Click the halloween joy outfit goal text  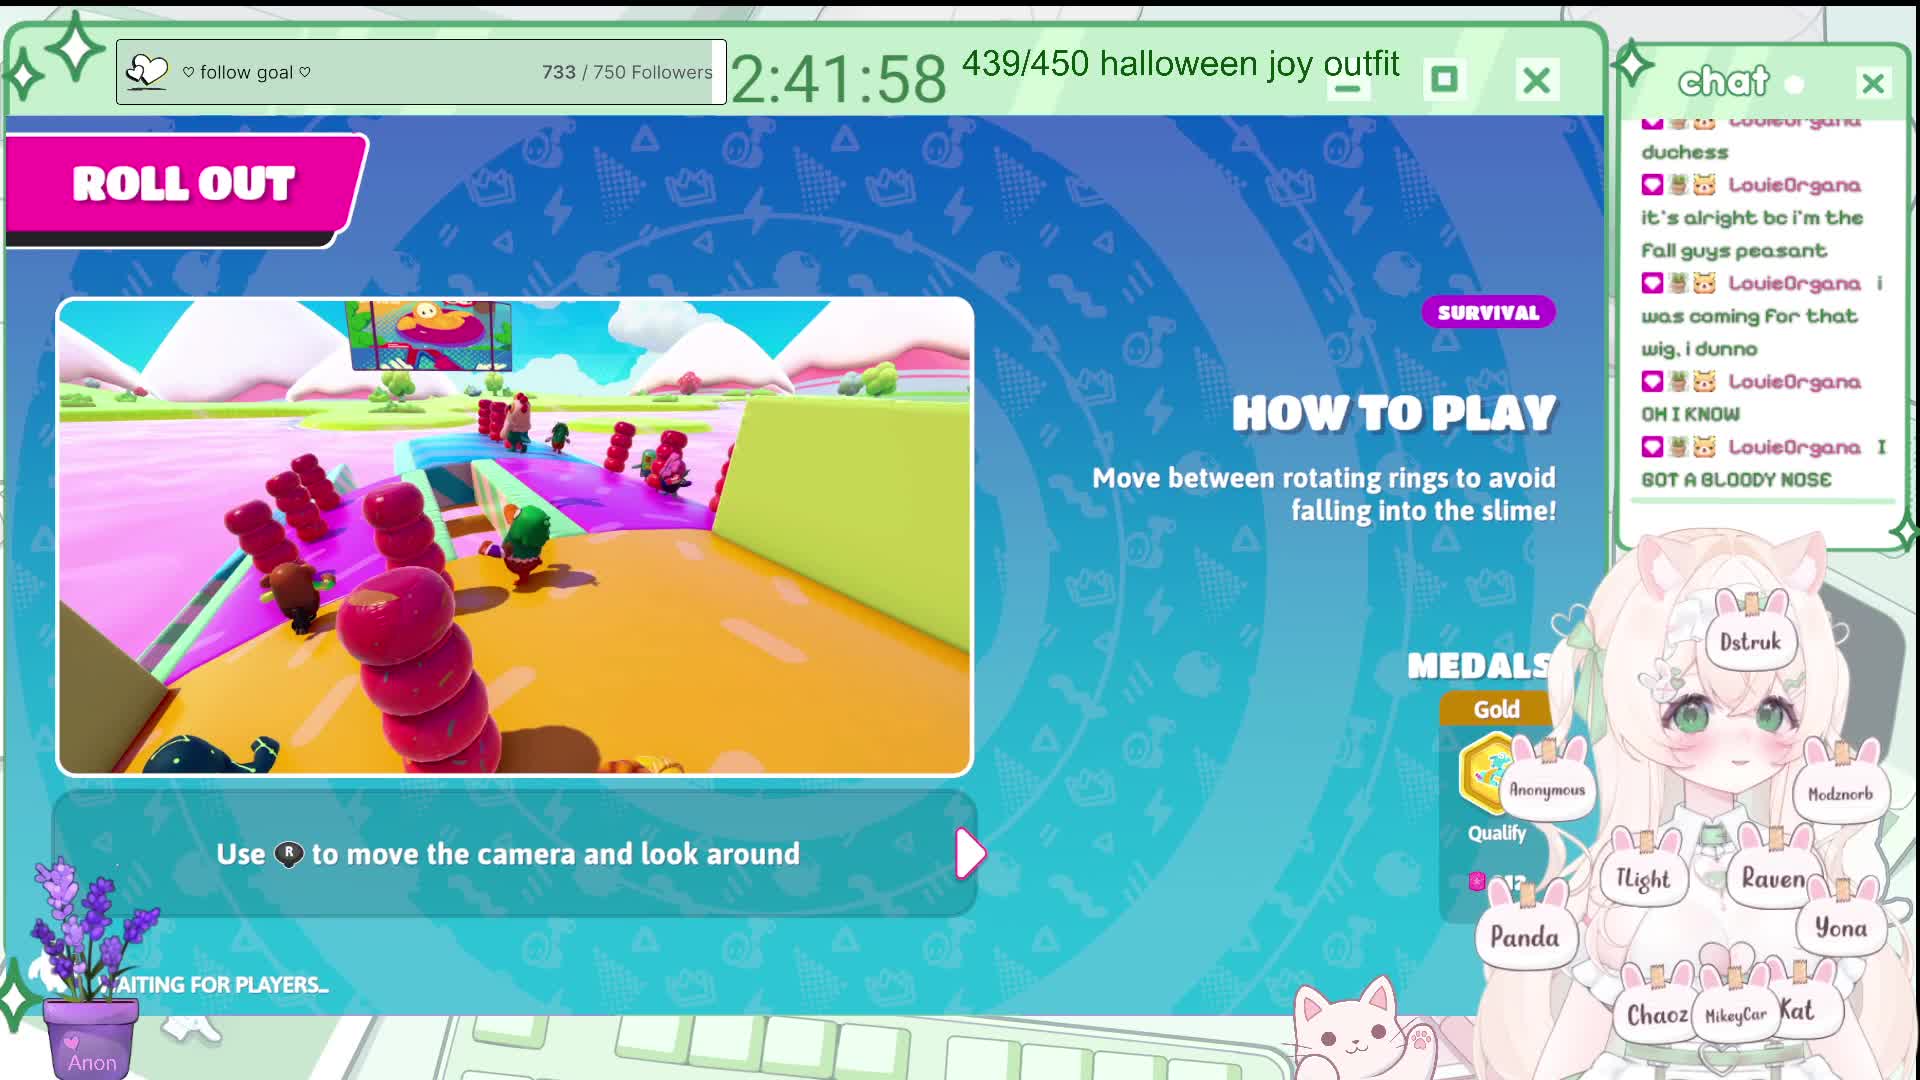[1180, 64]
